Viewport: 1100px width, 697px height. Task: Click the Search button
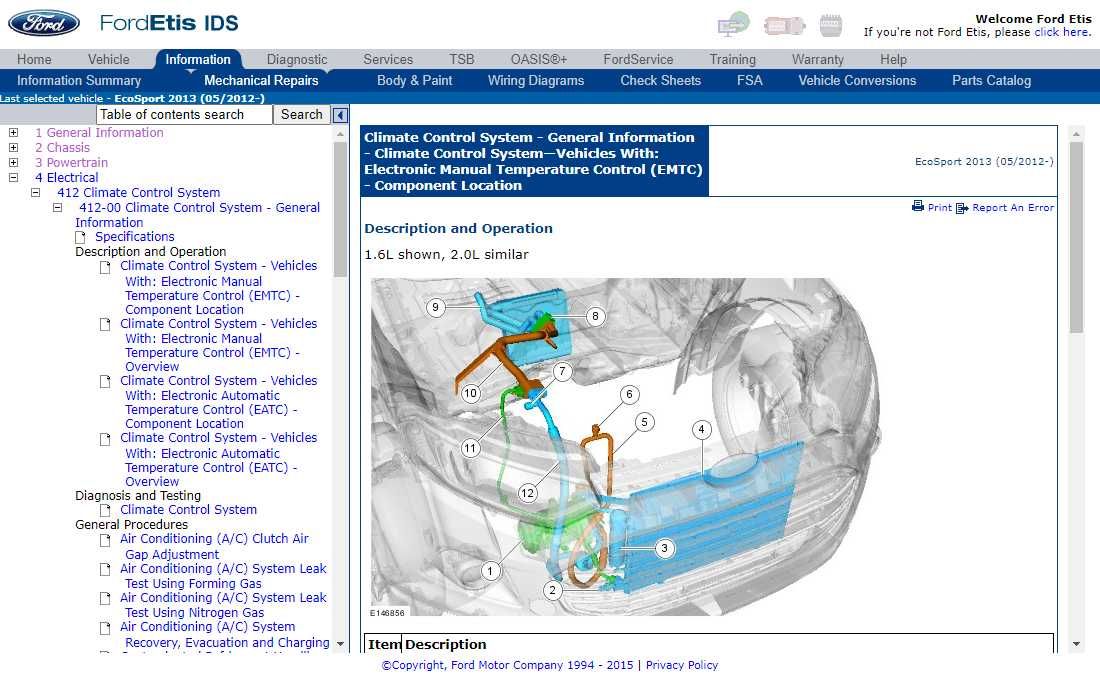[x=302, y=114]
